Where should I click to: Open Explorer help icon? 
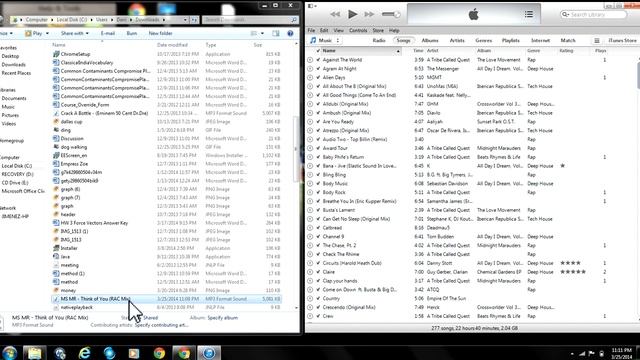pos(290,33)
